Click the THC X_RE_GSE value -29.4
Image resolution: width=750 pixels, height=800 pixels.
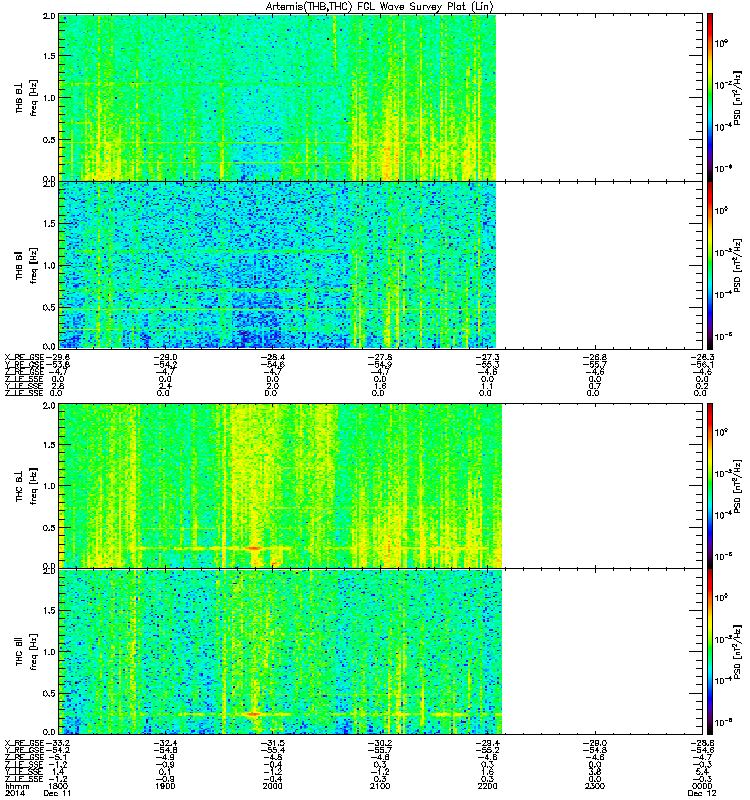click(487, 743)
